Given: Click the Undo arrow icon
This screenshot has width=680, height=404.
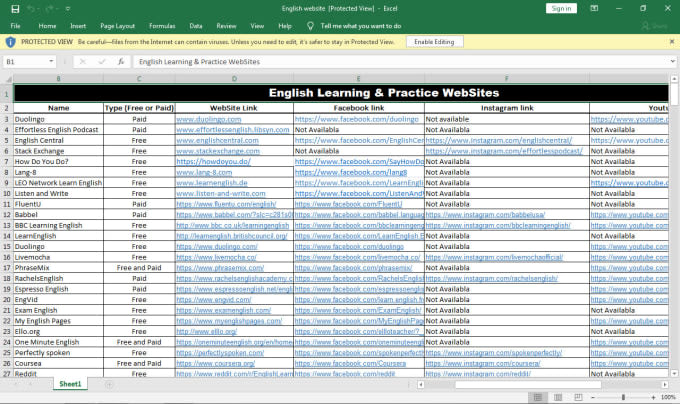Looking at the screenshot, I should [x=32, y=9].
